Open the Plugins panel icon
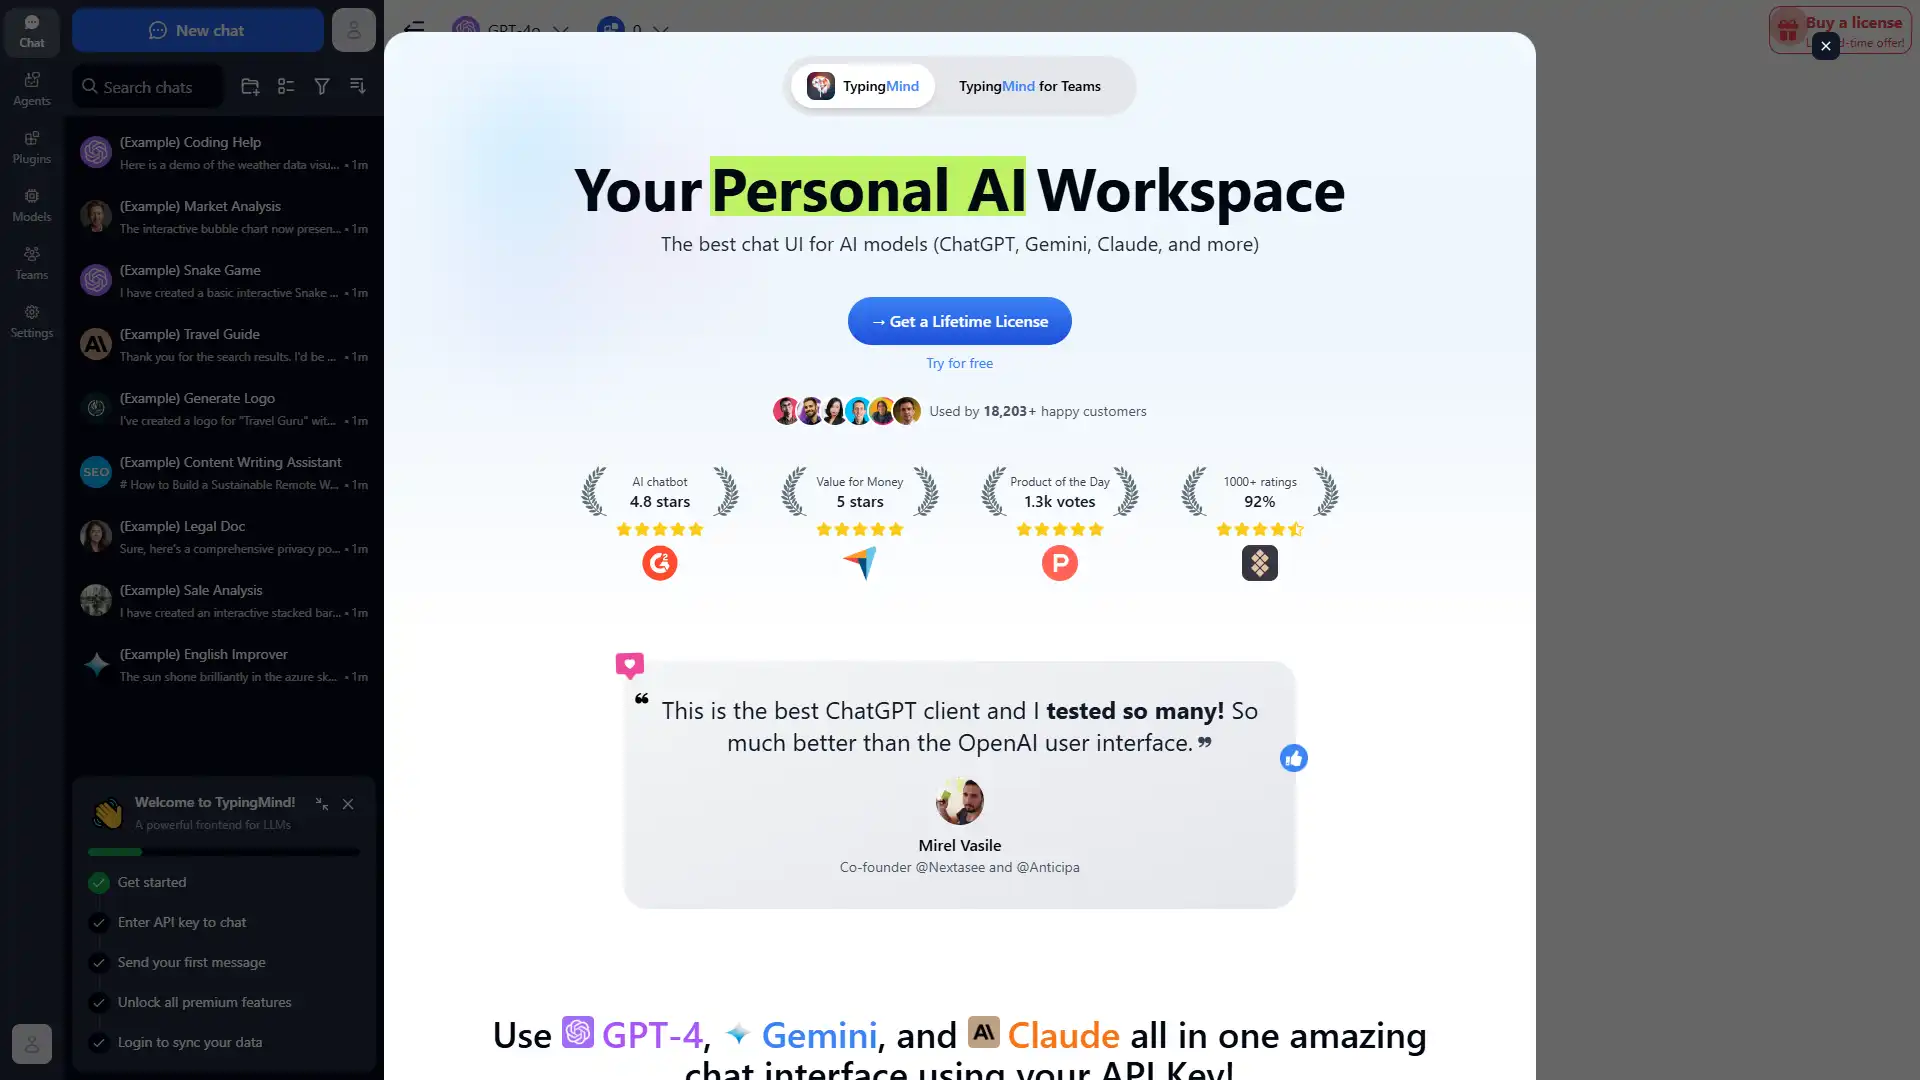The width and height of the screenshot is (1920, 1080). point(32,146)
